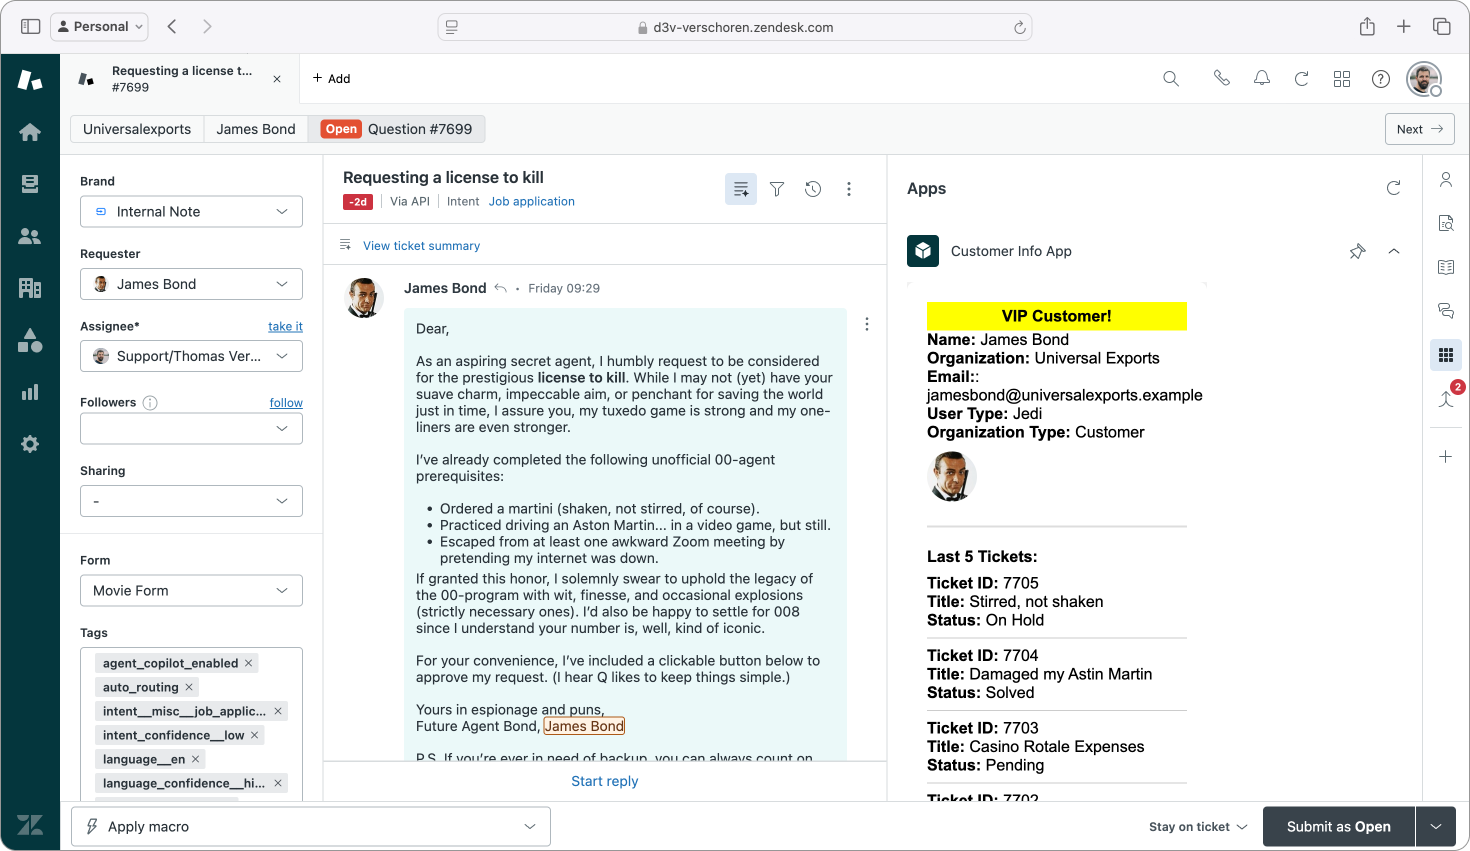1470x851 pixels.
Task: Pin the Customer Info App
Action: click(x=1357, y=252)
